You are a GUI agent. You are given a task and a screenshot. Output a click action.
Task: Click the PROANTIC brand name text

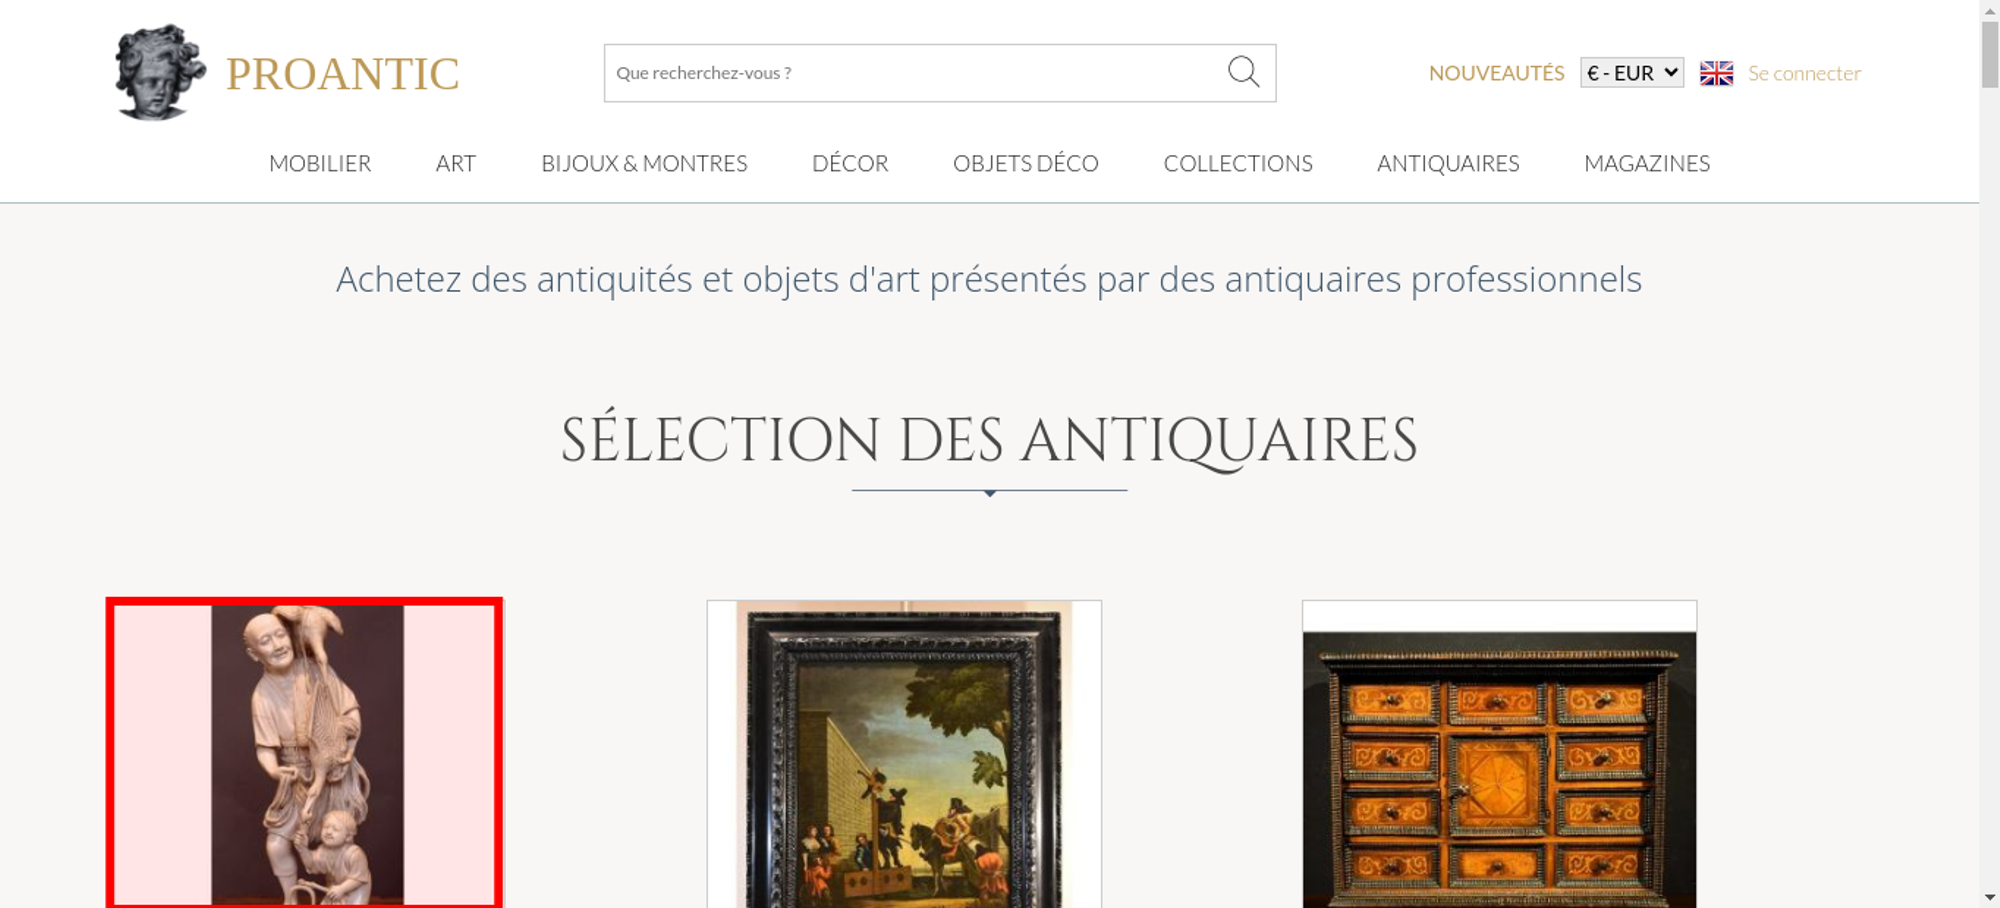342,74
